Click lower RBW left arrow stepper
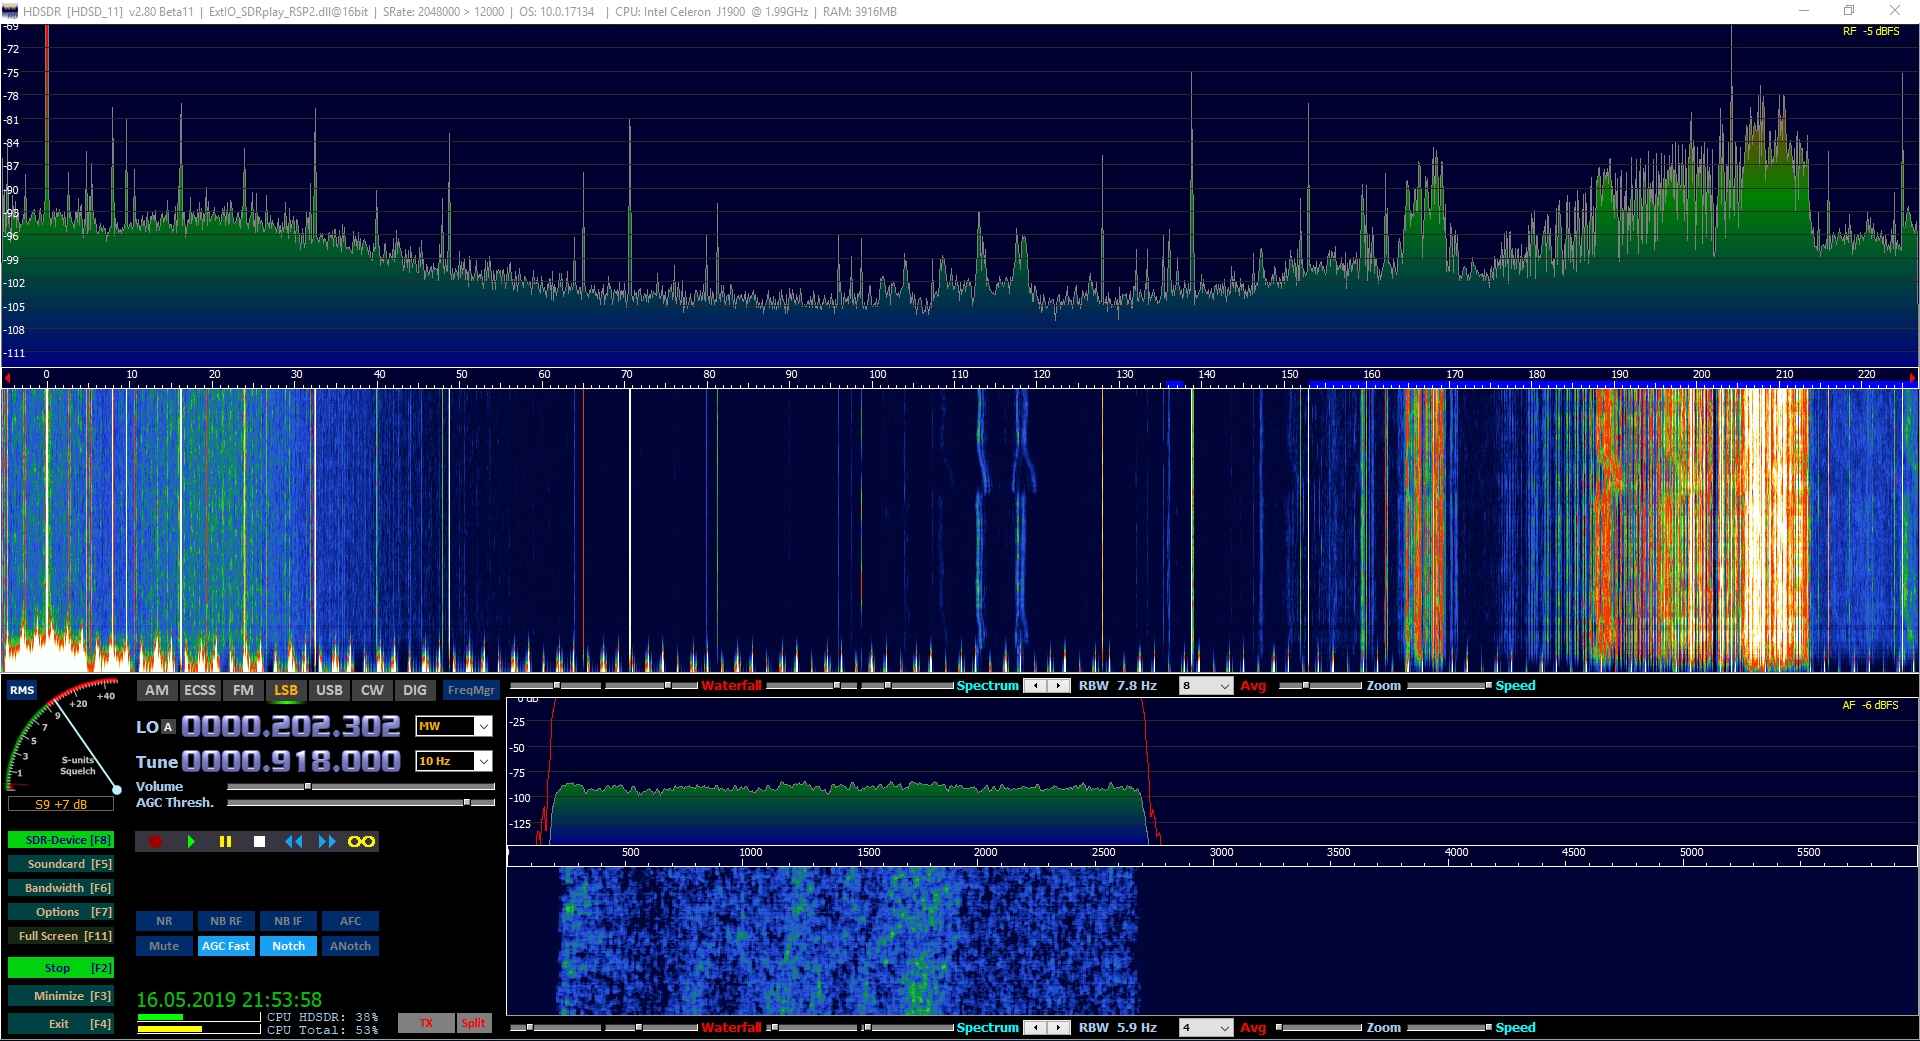 point(1036,1028)
